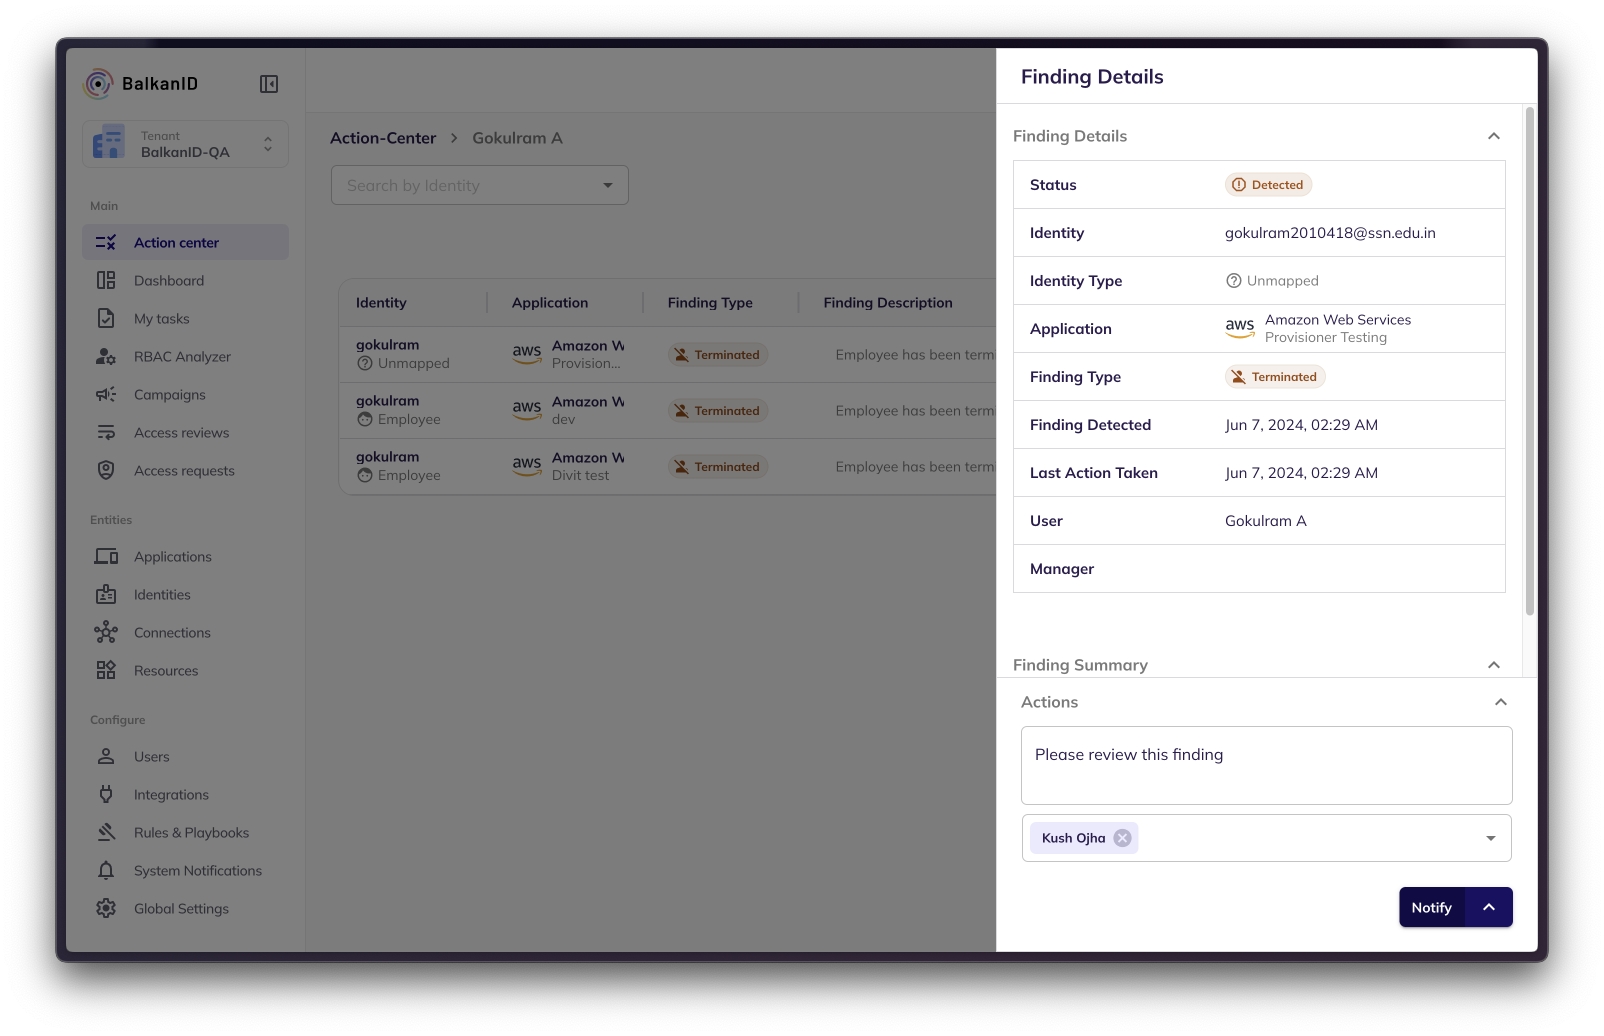Click the RBAC Analyzer people icon
The width and height of the screenshot is (1604, 1036).
coord(106,356)
